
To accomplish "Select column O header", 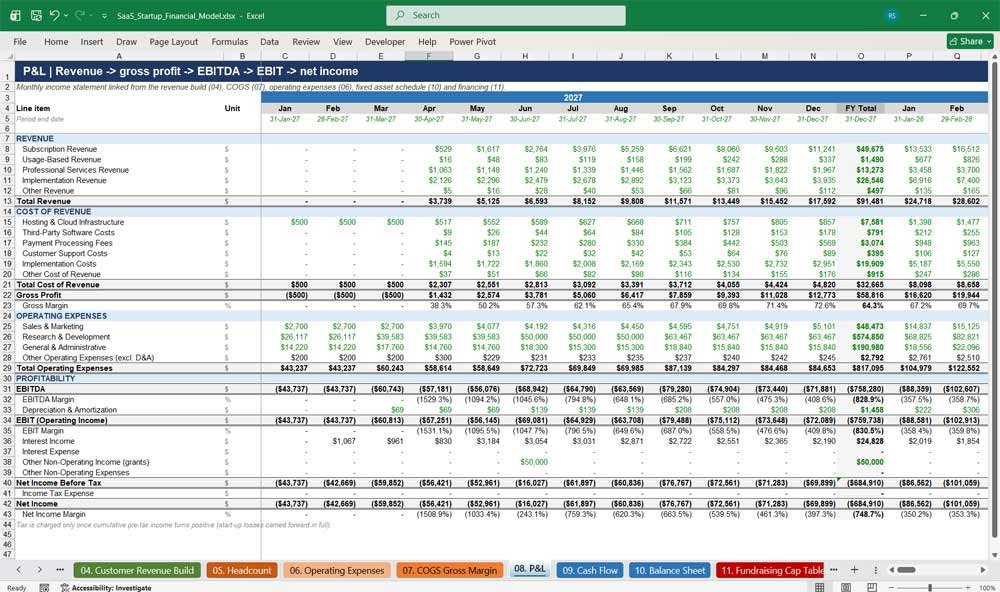I will click(x=861, y=56).
